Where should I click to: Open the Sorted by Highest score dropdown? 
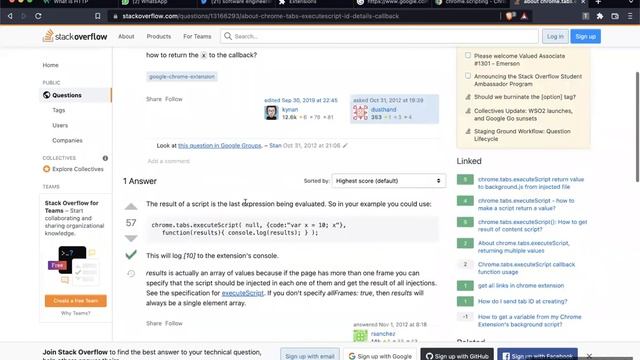pos(388,181)
